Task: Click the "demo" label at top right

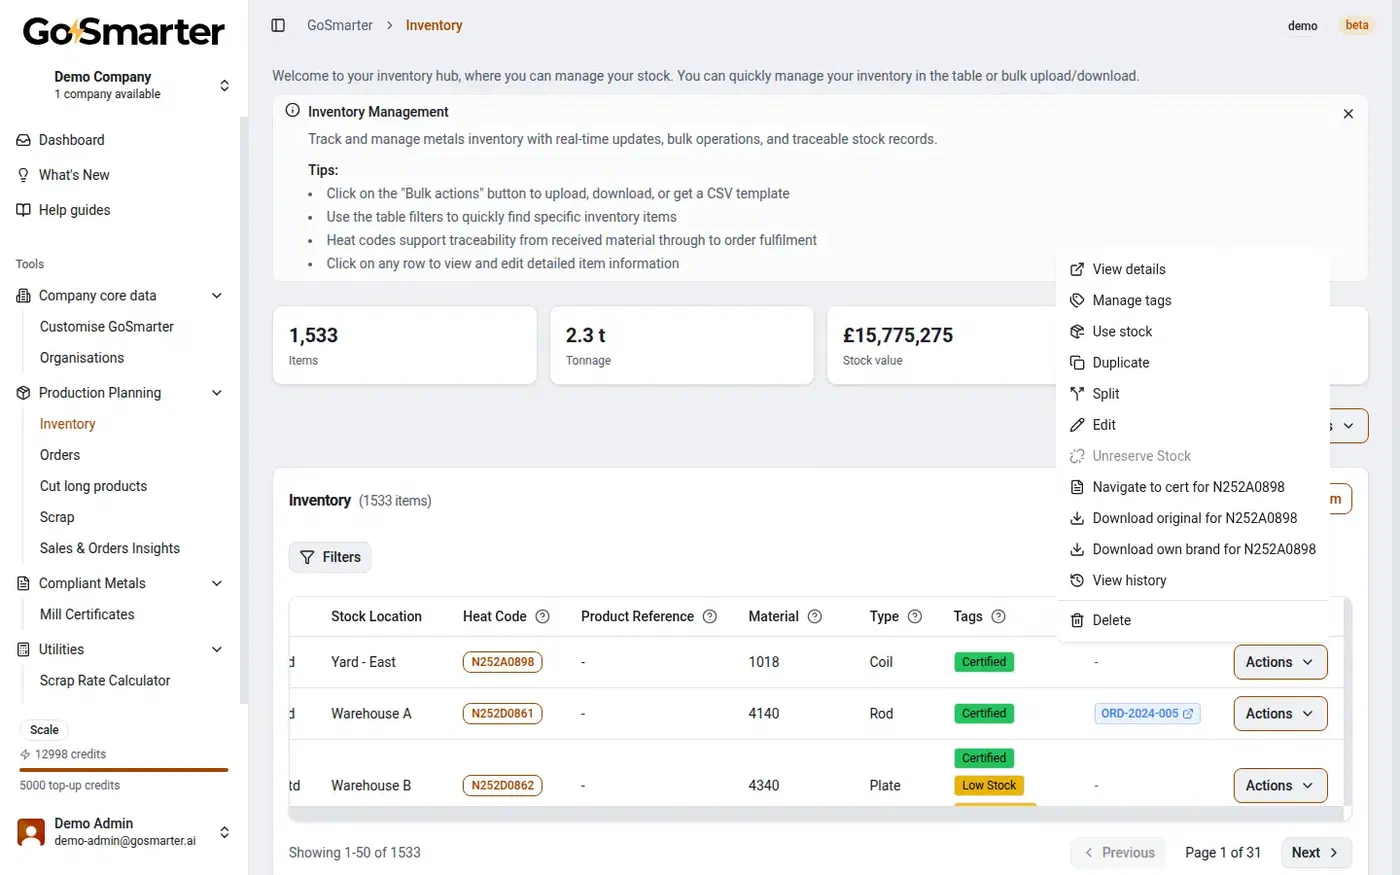Action: [1303, 26]
